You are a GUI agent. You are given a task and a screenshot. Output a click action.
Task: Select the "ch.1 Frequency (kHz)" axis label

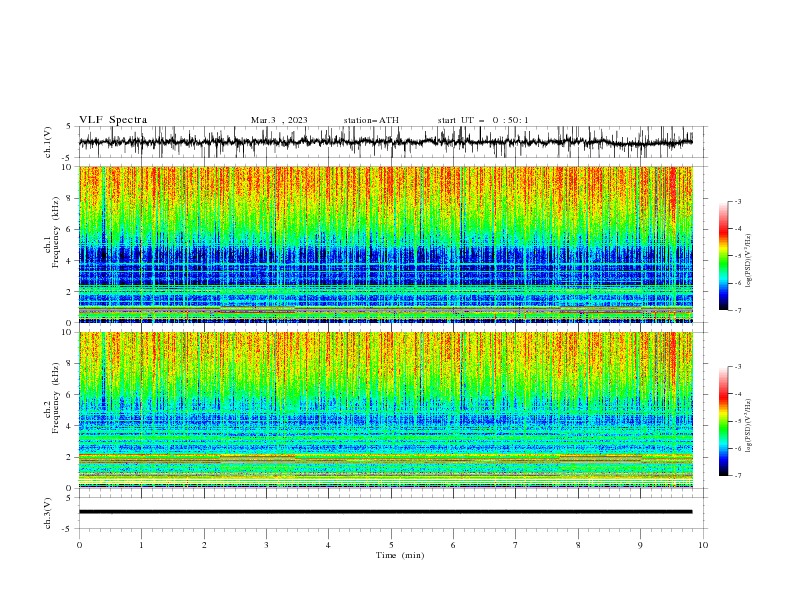(x=52, y=233)
